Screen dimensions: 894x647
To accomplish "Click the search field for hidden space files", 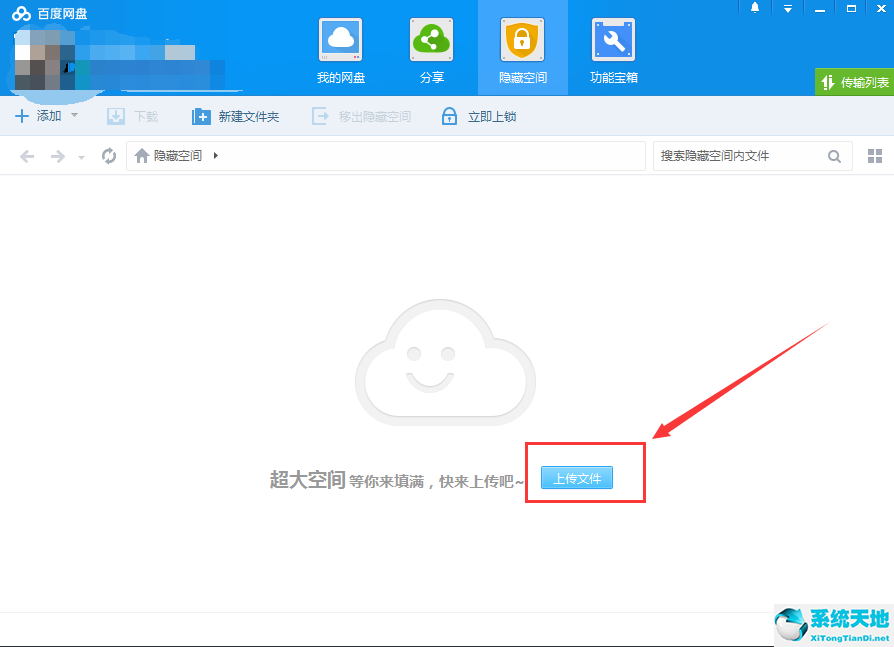I will pos(738,156).
